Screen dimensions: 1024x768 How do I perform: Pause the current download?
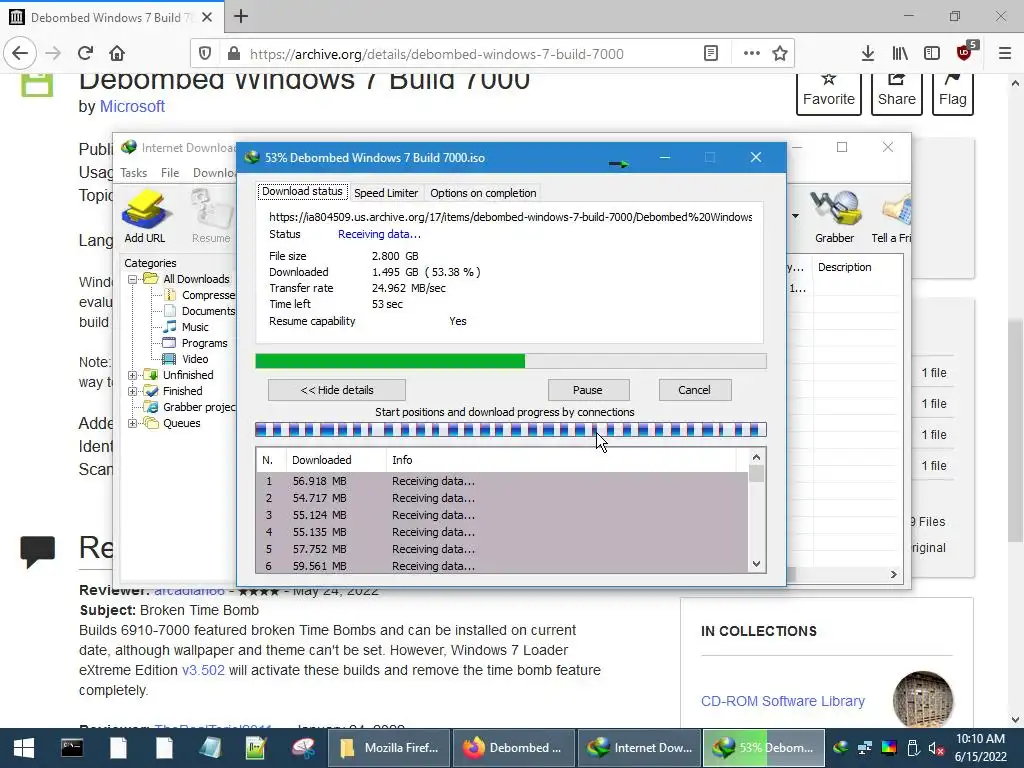pyautogui.click(x=588, y=390)
